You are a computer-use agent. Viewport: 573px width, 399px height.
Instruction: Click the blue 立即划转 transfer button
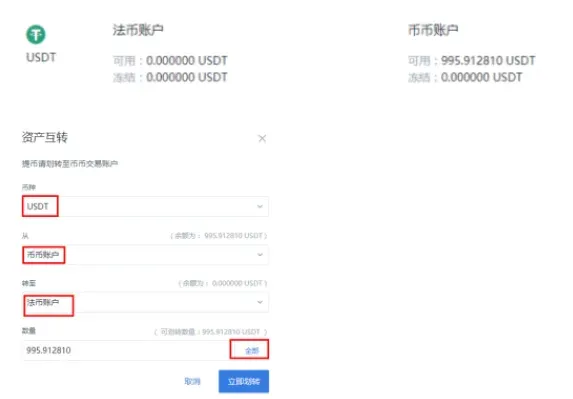[x=244, y=381]
